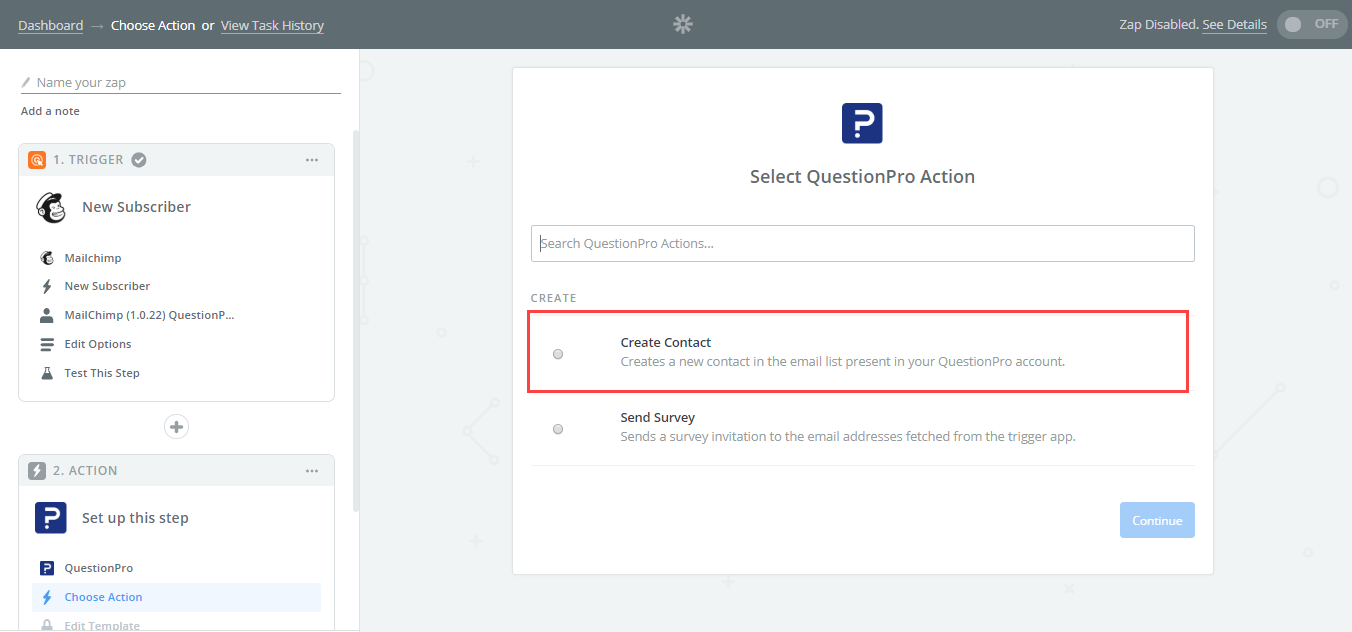Go back to the Dashboard link
This screenshot has height=632, width=1352.
(x=50, y=26)
